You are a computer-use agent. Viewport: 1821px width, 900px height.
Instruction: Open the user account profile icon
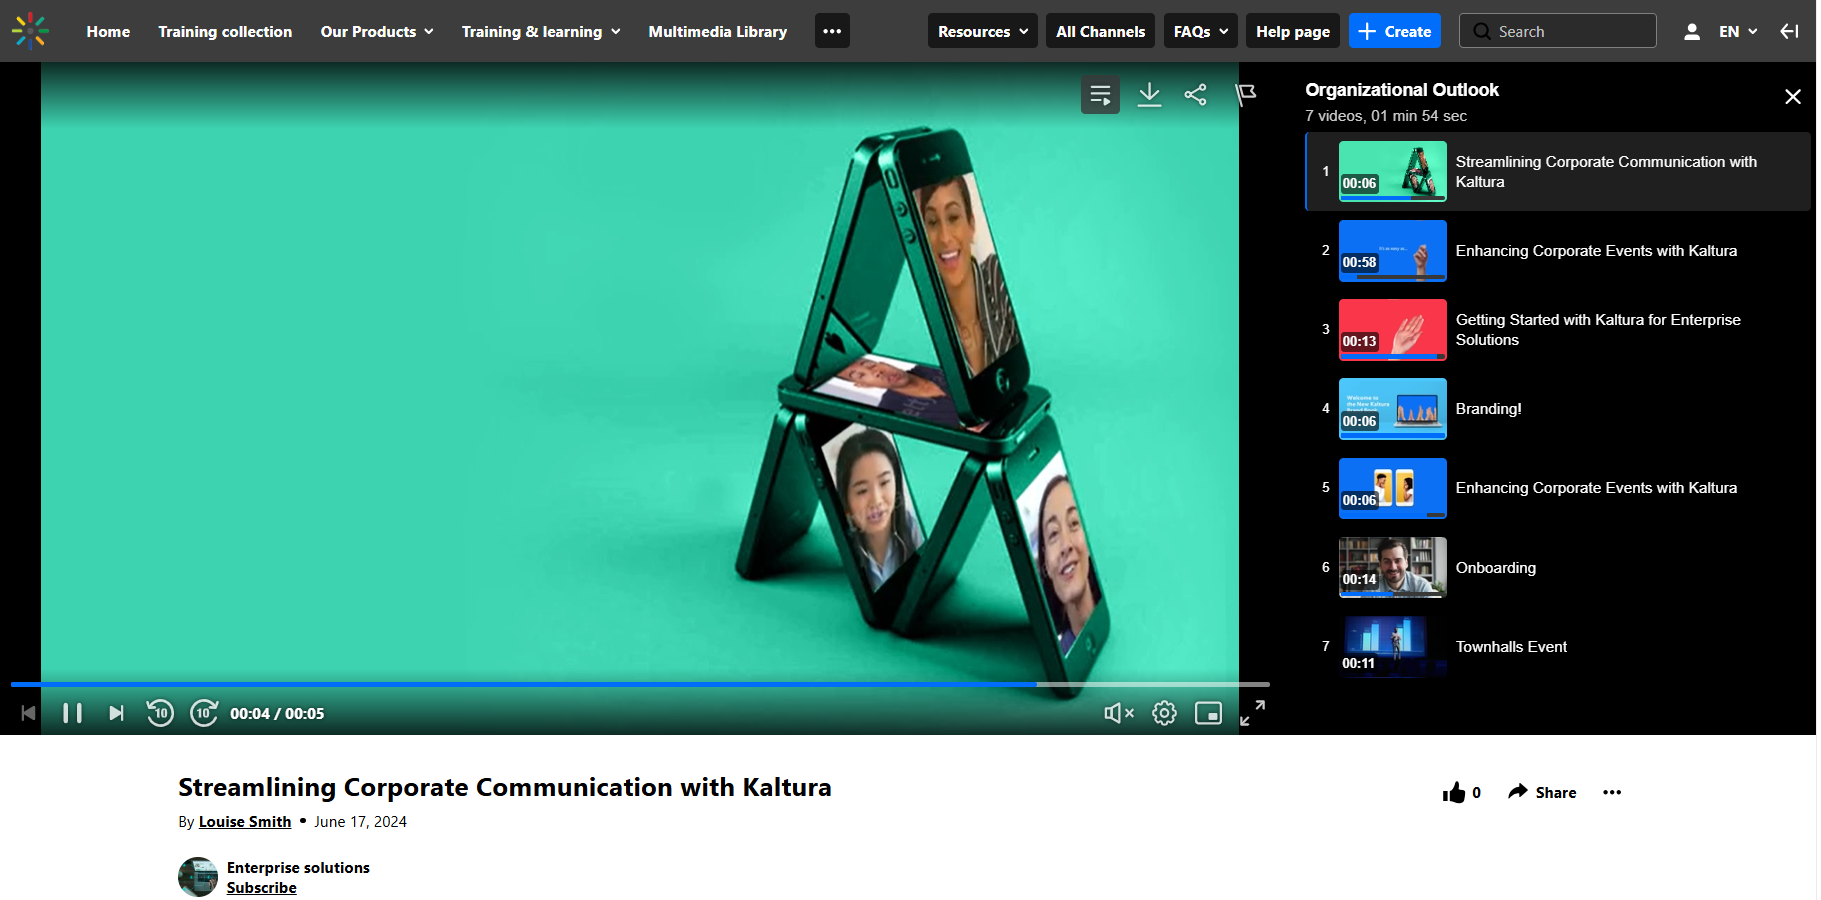pos(1692,32)
